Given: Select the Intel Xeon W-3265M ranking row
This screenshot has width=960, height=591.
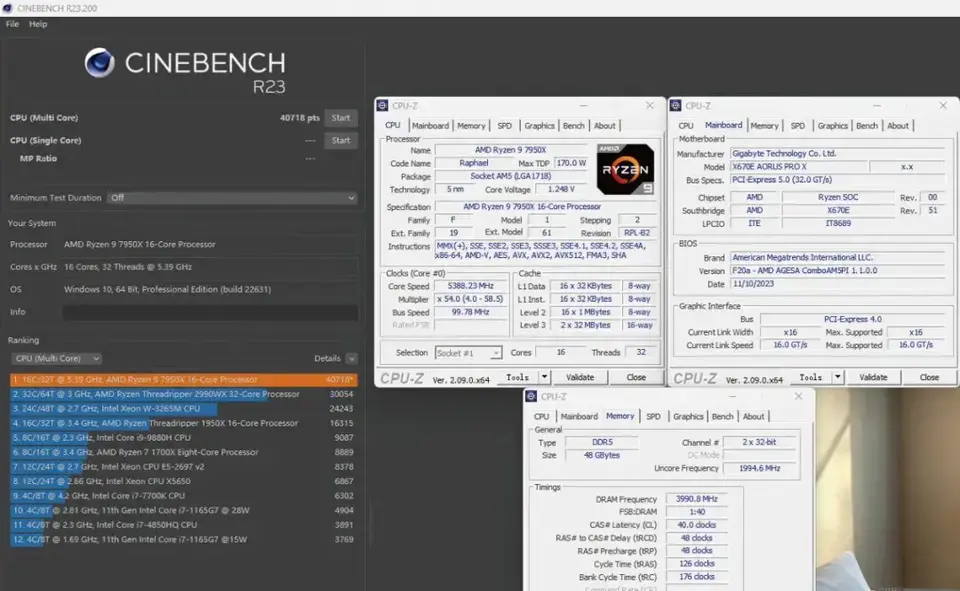Looking at the screenshot, I should pos(184,408).
